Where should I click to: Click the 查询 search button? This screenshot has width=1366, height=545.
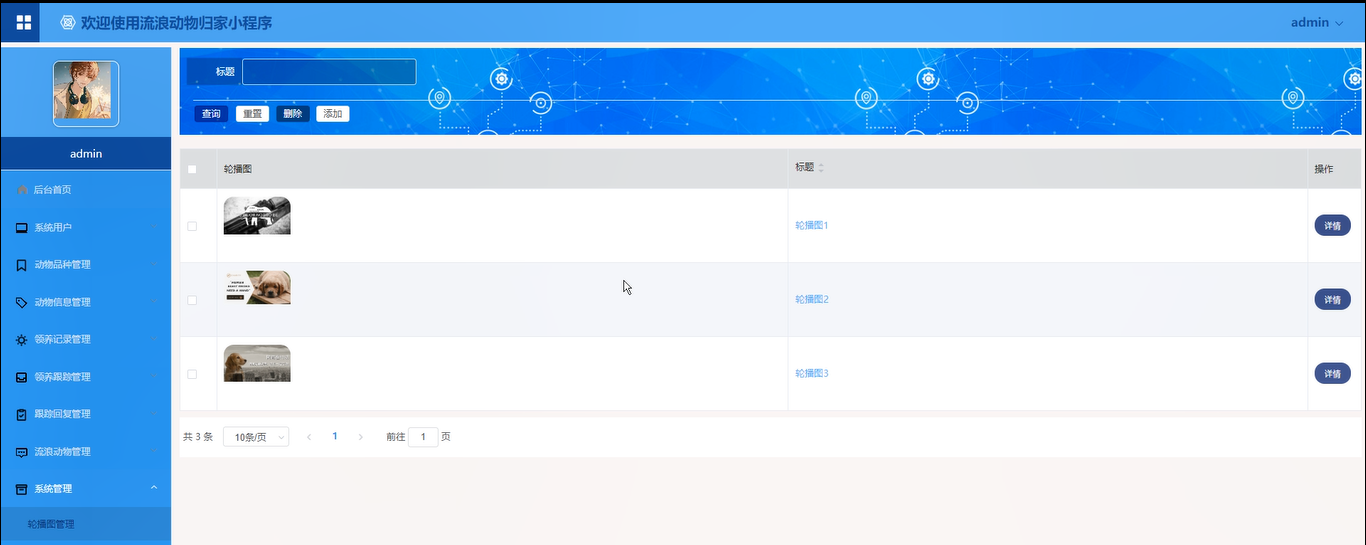[x=211, y=114]
